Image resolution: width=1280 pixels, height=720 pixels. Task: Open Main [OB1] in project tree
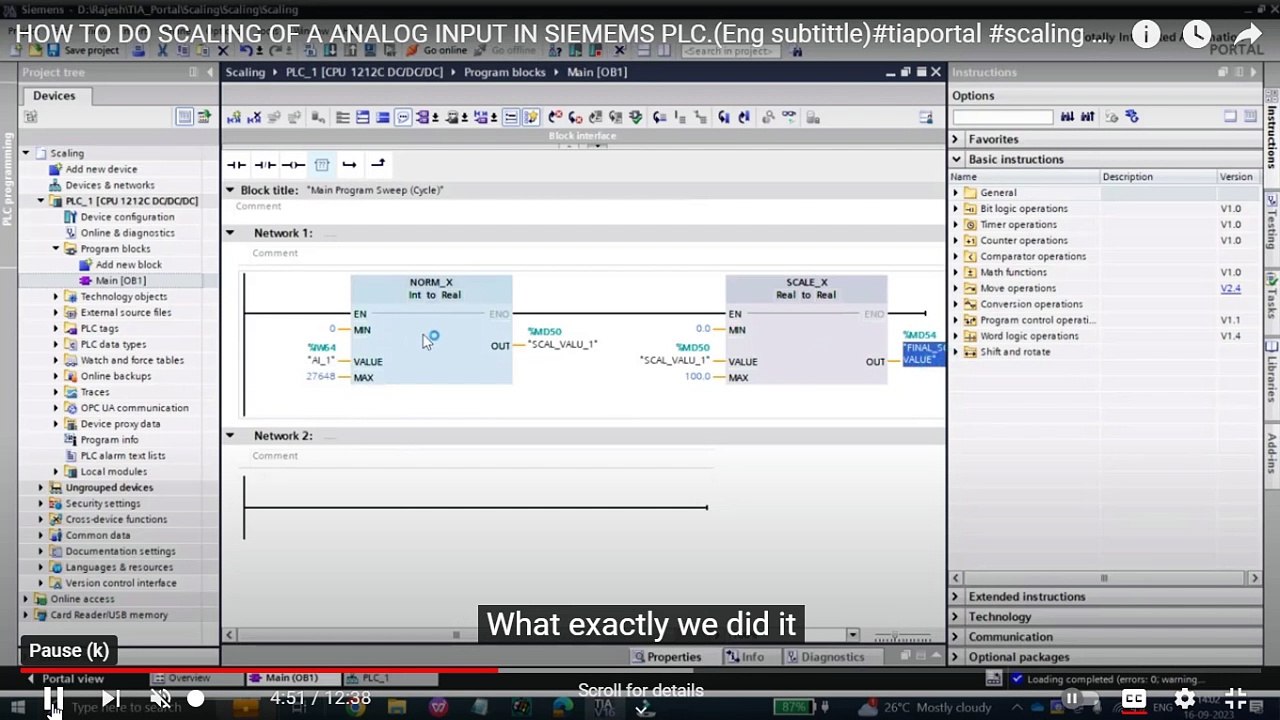tap(120, 281)
